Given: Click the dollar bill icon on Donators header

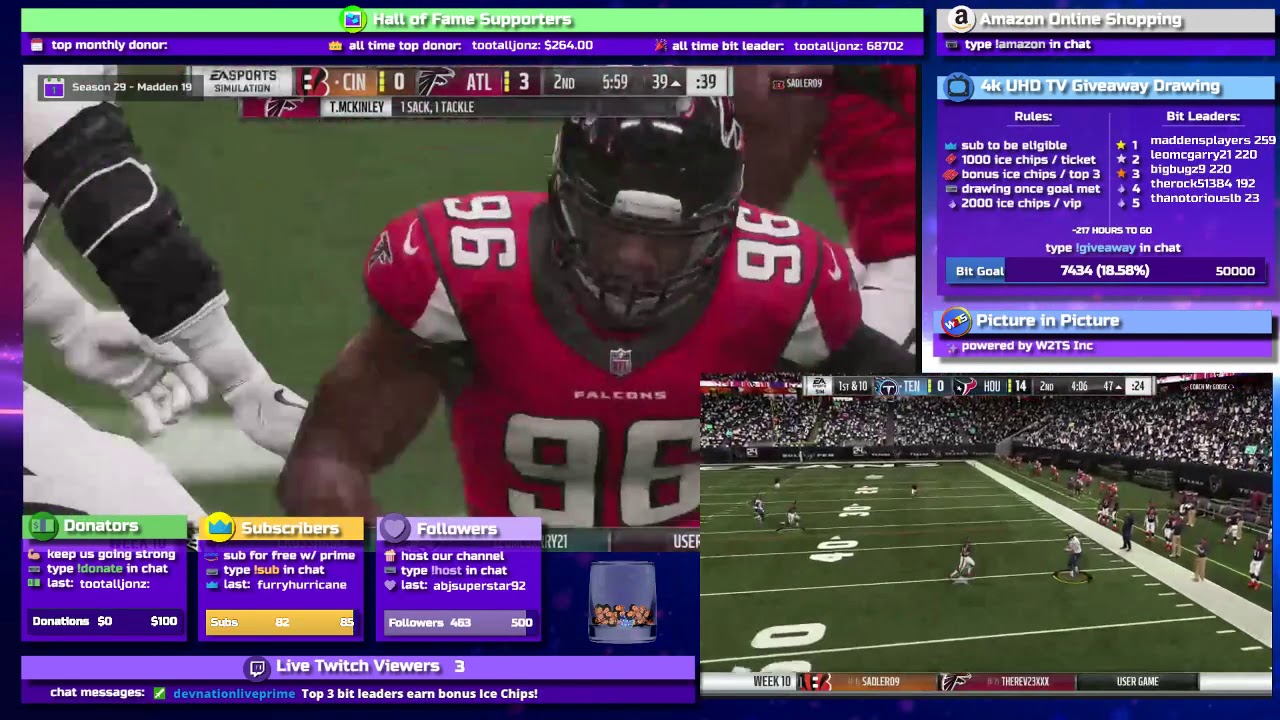Looking at the screenshot, I should tap(42, 526).
